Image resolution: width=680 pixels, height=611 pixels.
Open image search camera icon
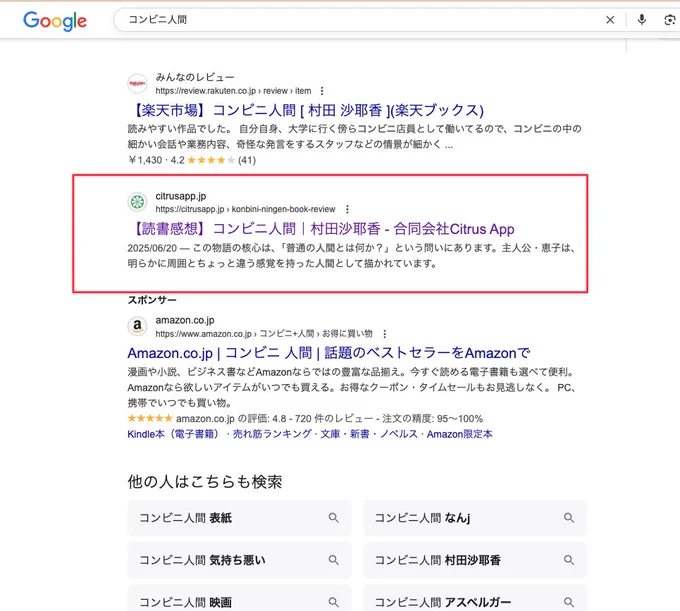point(670,20)
